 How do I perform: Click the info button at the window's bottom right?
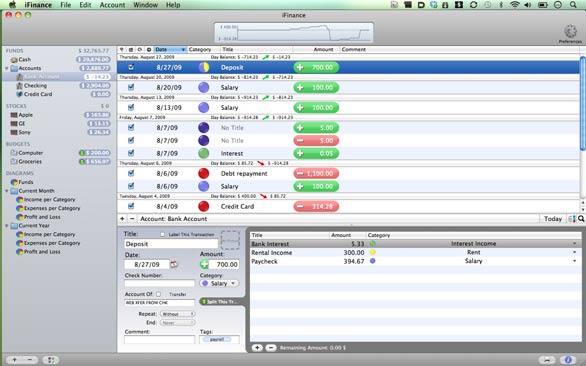pos(568,360)
